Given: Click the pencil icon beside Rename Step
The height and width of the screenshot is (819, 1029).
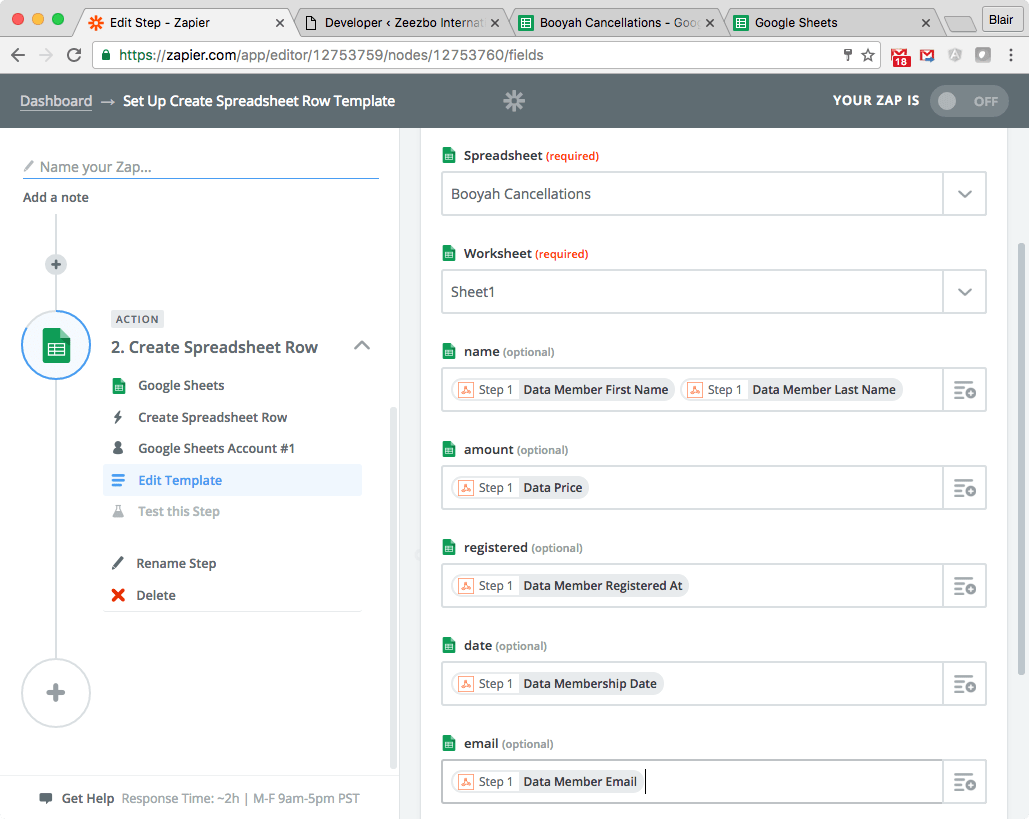Looking at the screenshot, I should point(117,563).
